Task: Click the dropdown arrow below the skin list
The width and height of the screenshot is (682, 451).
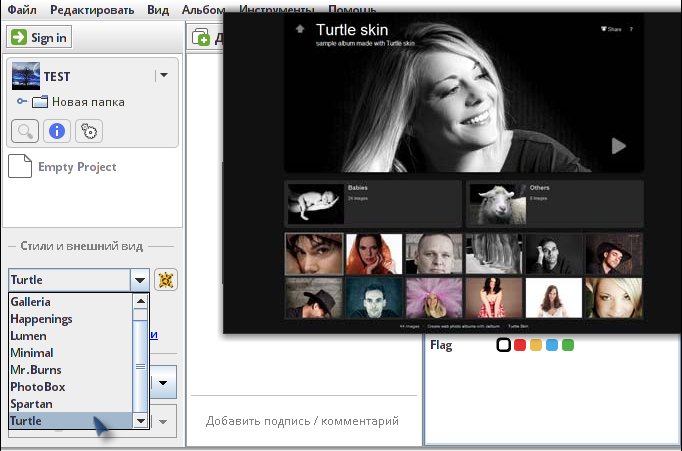Action: [163, 383]
